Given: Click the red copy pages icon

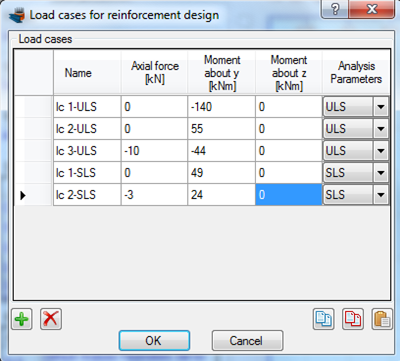Looking at the screenshot, I should [x=353, y=319].
